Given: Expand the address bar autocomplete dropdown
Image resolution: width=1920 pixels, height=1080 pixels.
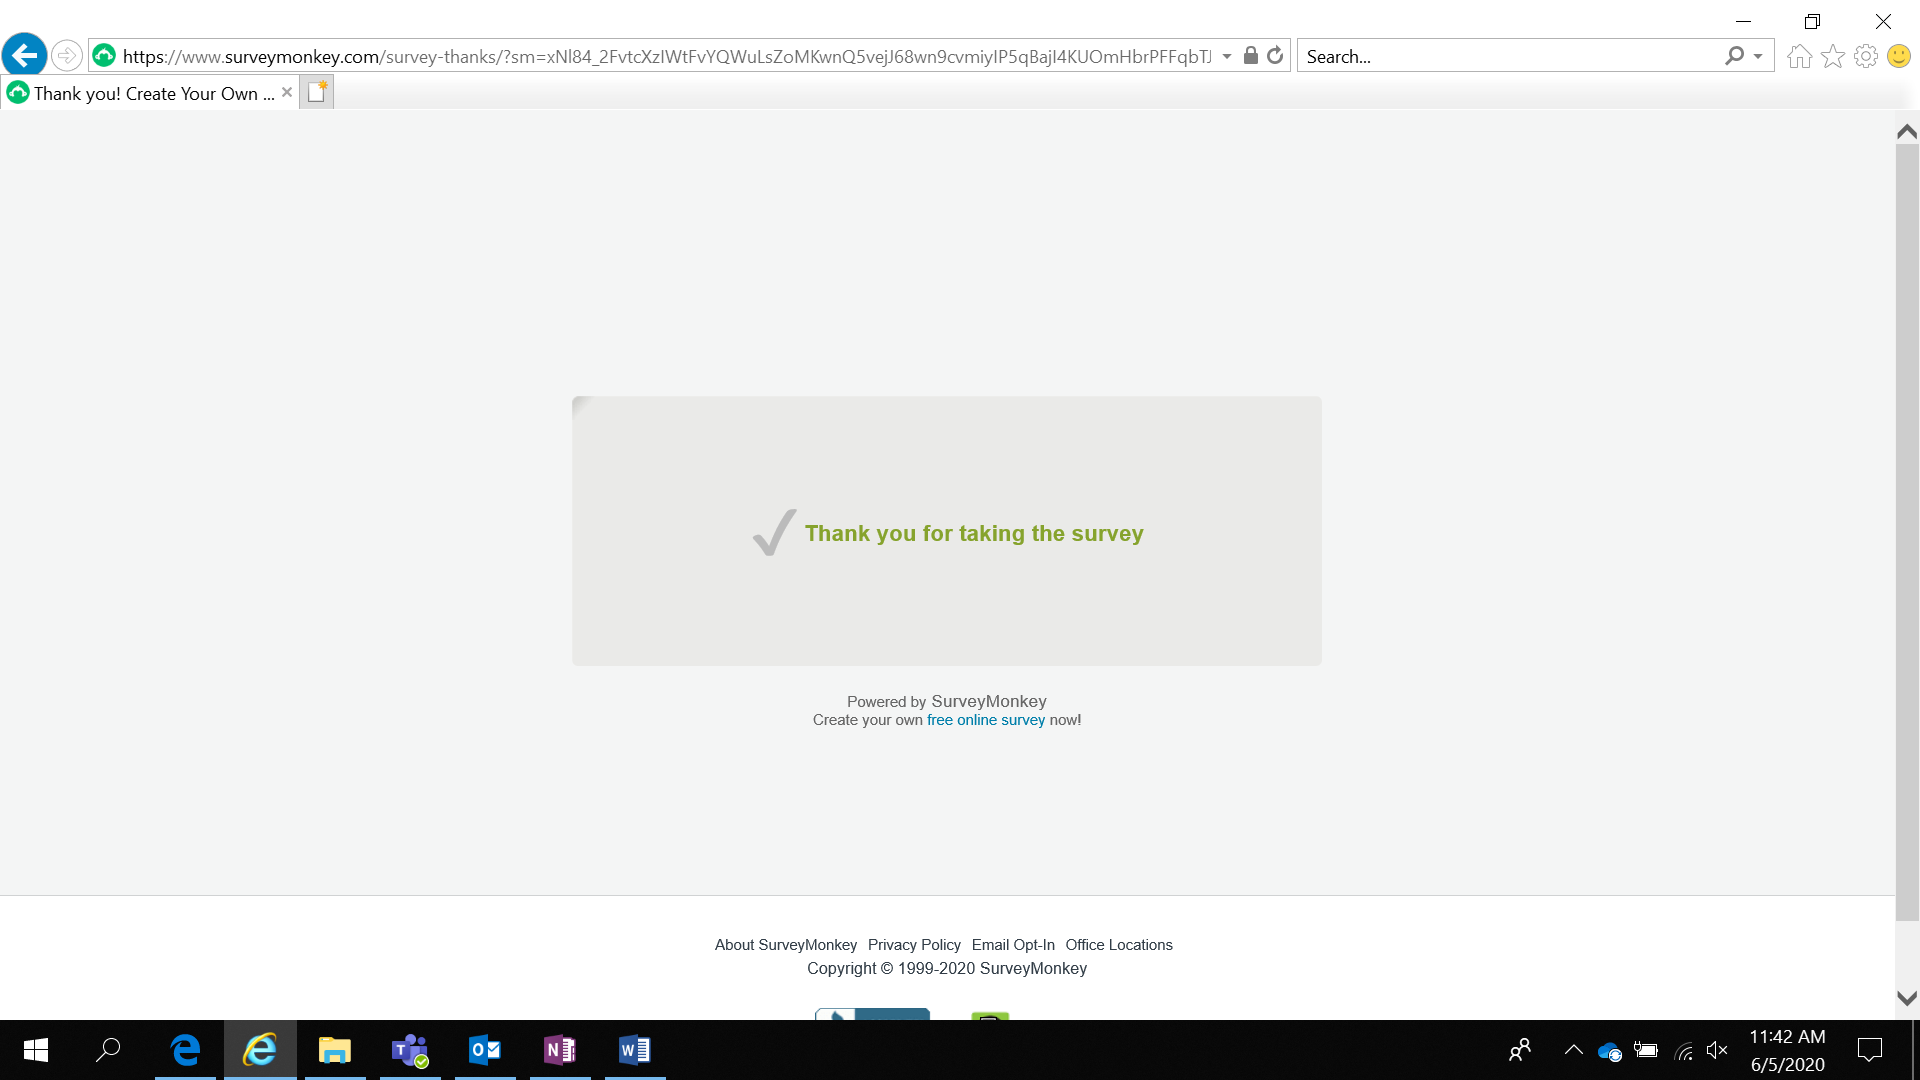Looking at the screenshot, I should 1227,56.
